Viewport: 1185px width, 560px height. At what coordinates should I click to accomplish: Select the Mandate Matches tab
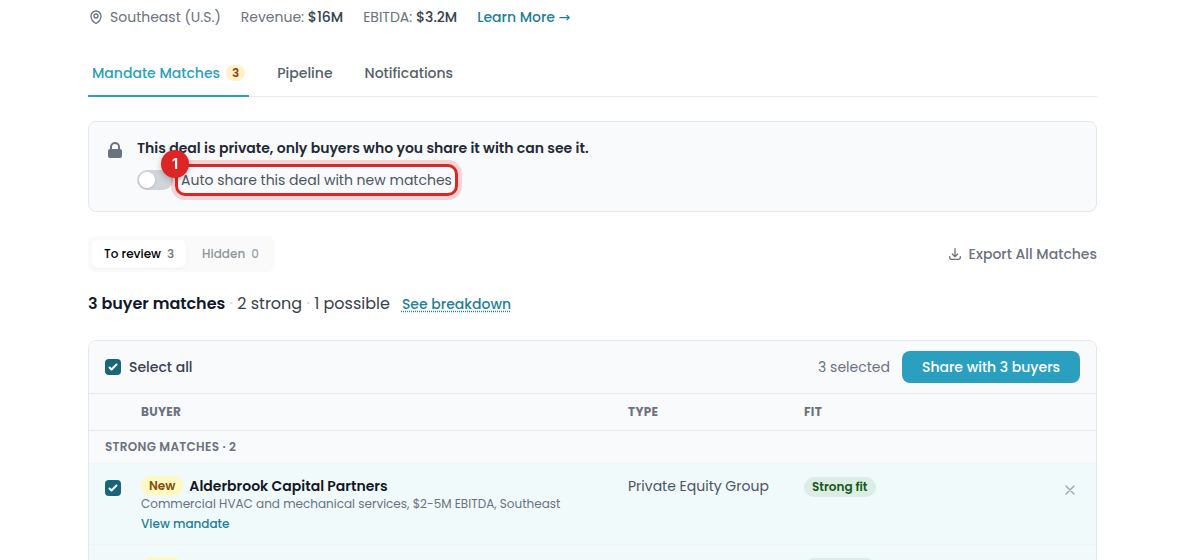[168, 73]
